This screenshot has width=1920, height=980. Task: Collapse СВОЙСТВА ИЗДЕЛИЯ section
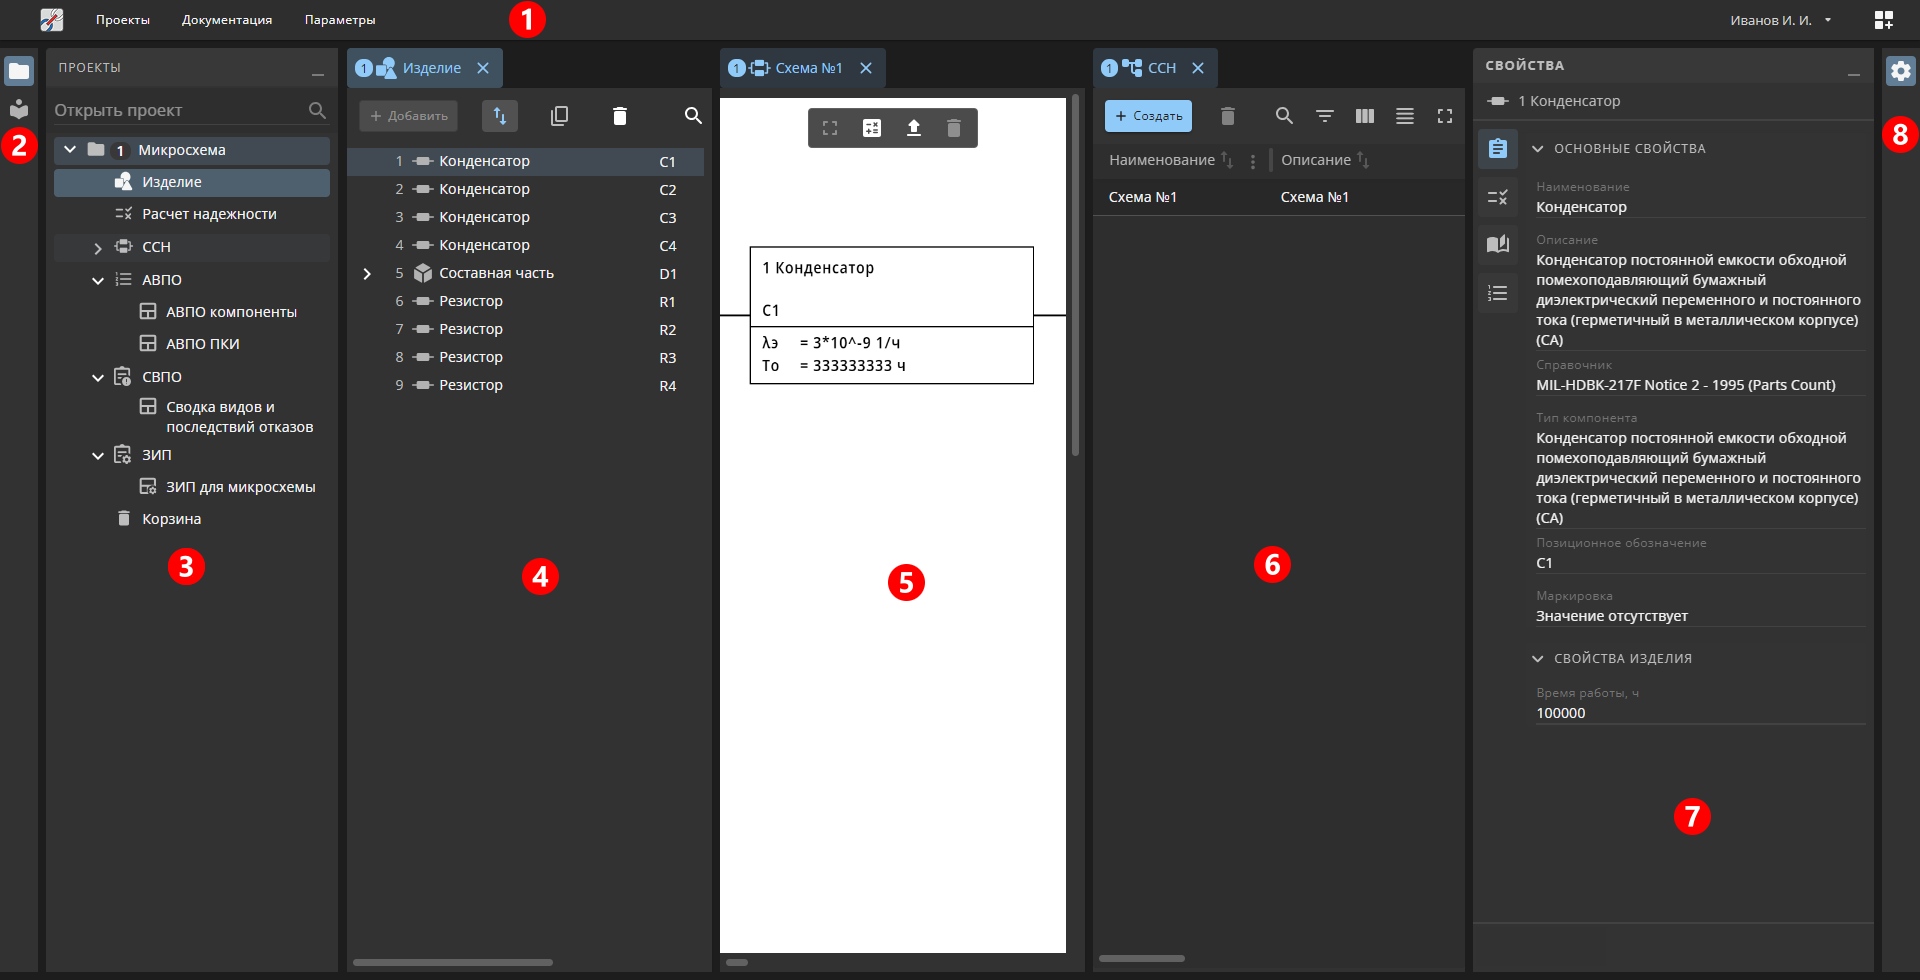[1538, 659]
